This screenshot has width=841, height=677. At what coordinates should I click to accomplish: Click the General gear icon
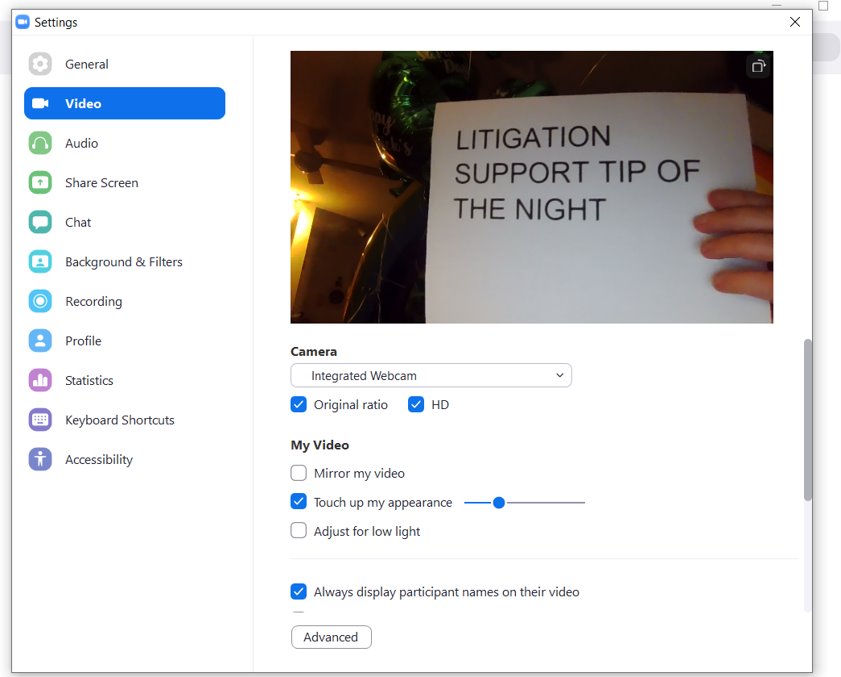tap(40, 64)
